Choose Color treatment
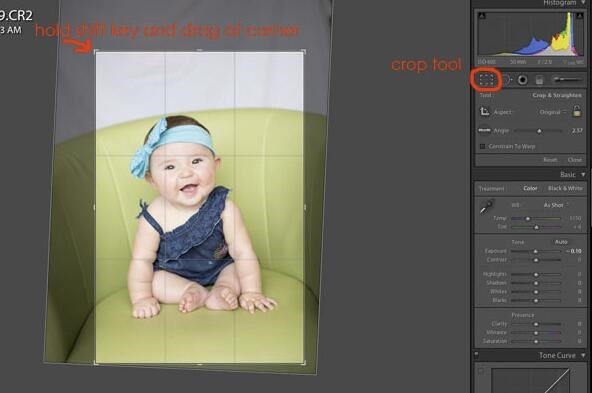 [x=530, y=188]
